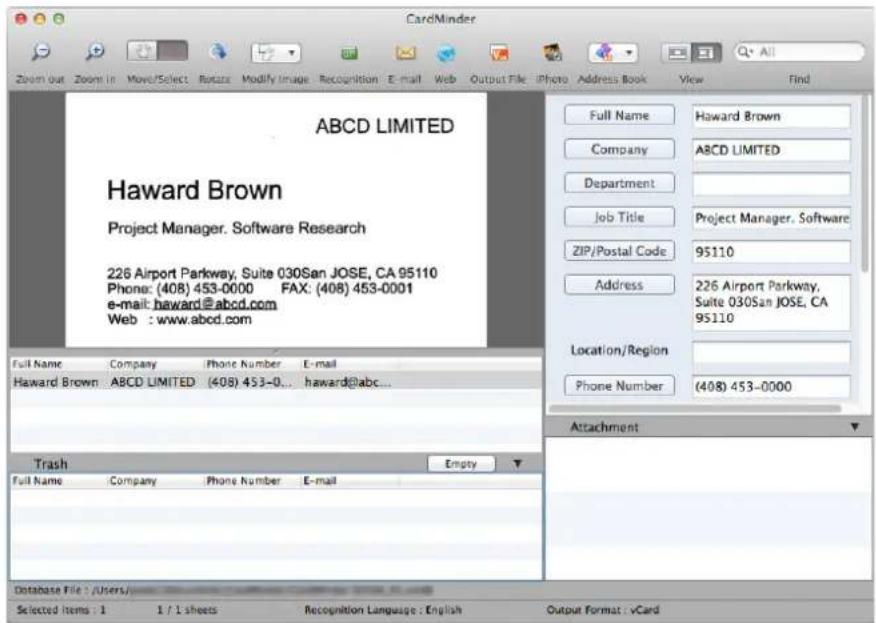
Task: Click the Recognition Language : English status
Action: (383, 610)
